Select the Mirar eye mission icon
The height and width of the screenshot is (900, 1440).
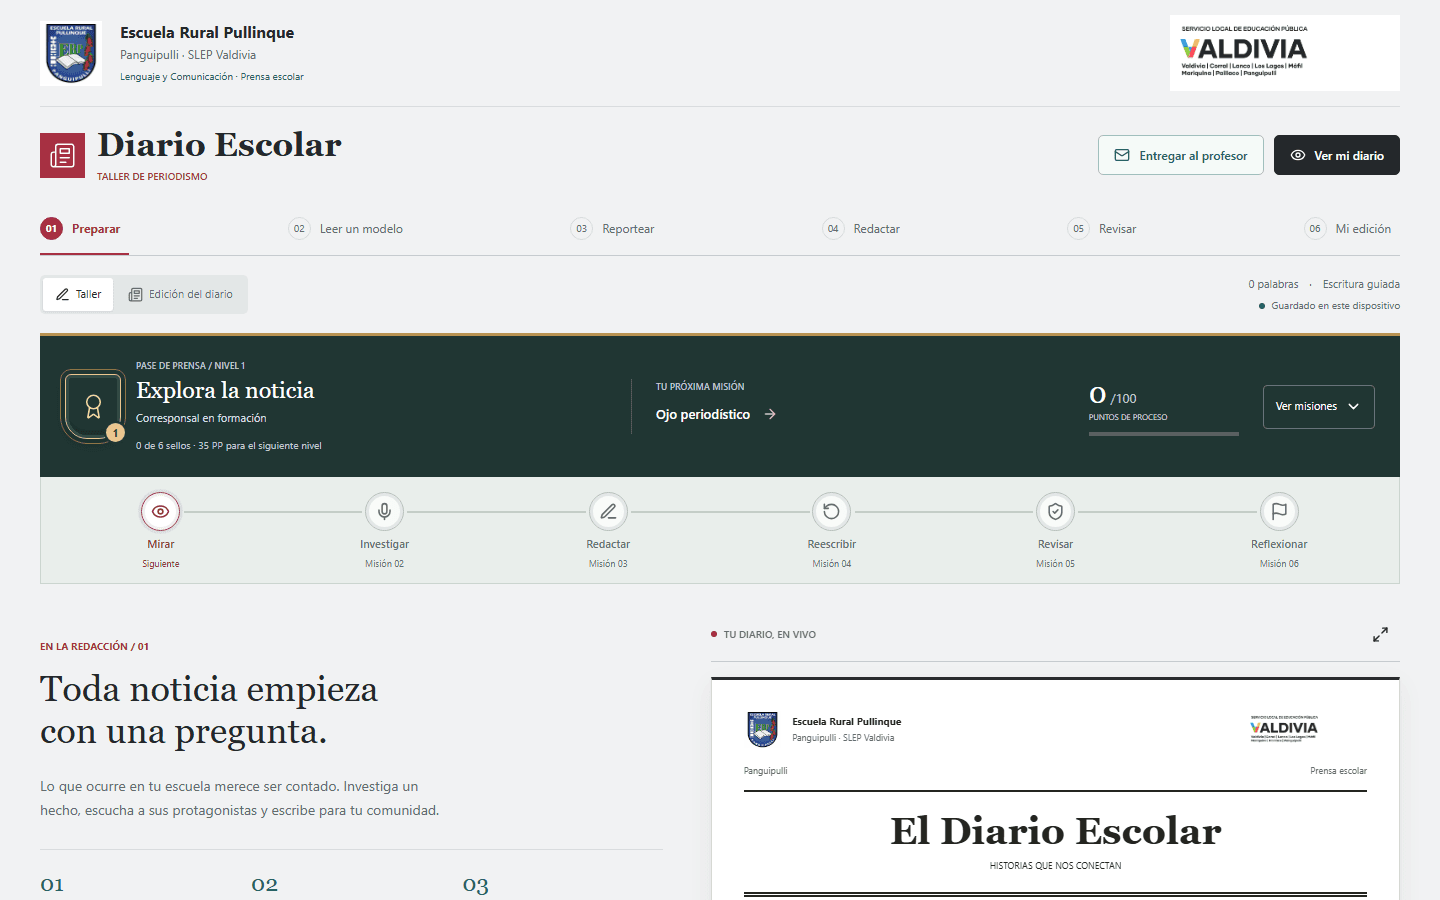(160, 512)
